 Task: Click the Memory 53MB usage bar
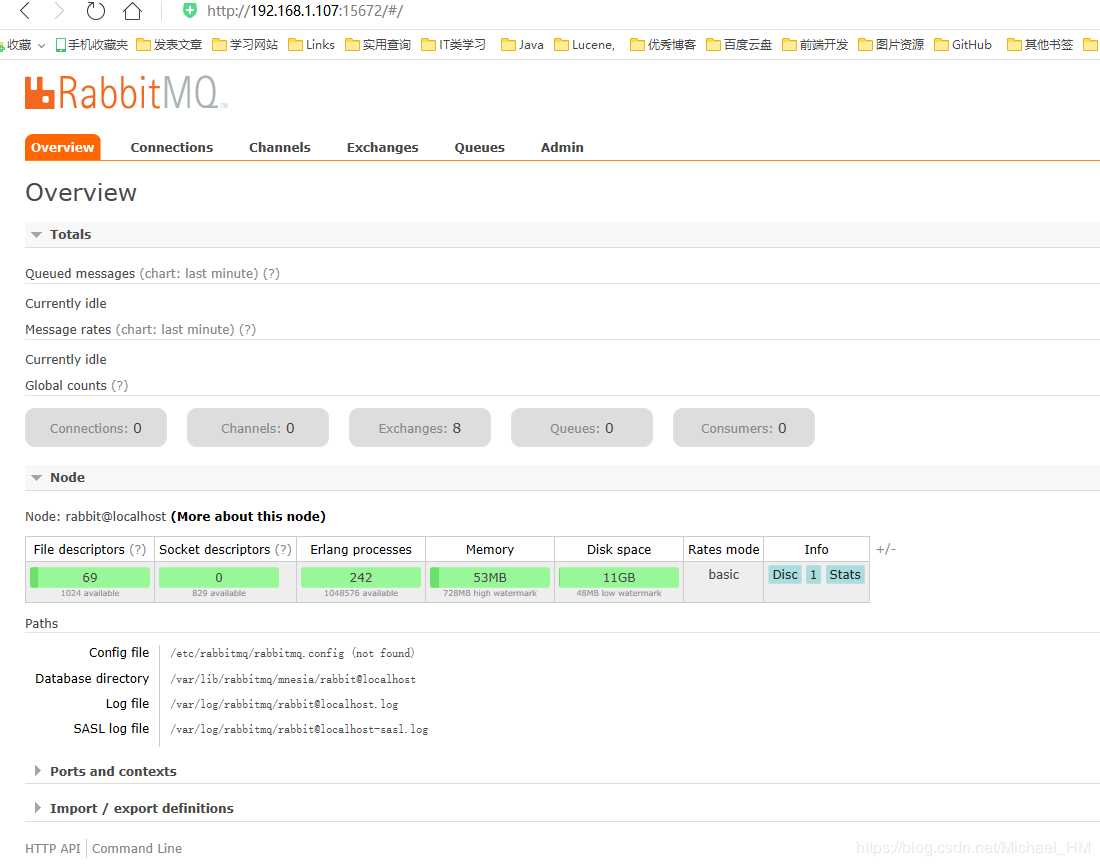pyautogui.click(x=490, y=578)
